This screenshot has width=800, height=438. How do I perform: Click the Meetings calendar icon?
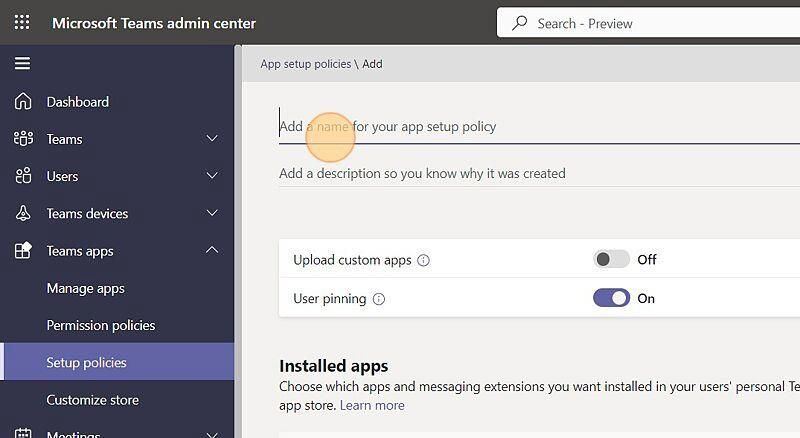pyautogui.click(x=23, y=433)
